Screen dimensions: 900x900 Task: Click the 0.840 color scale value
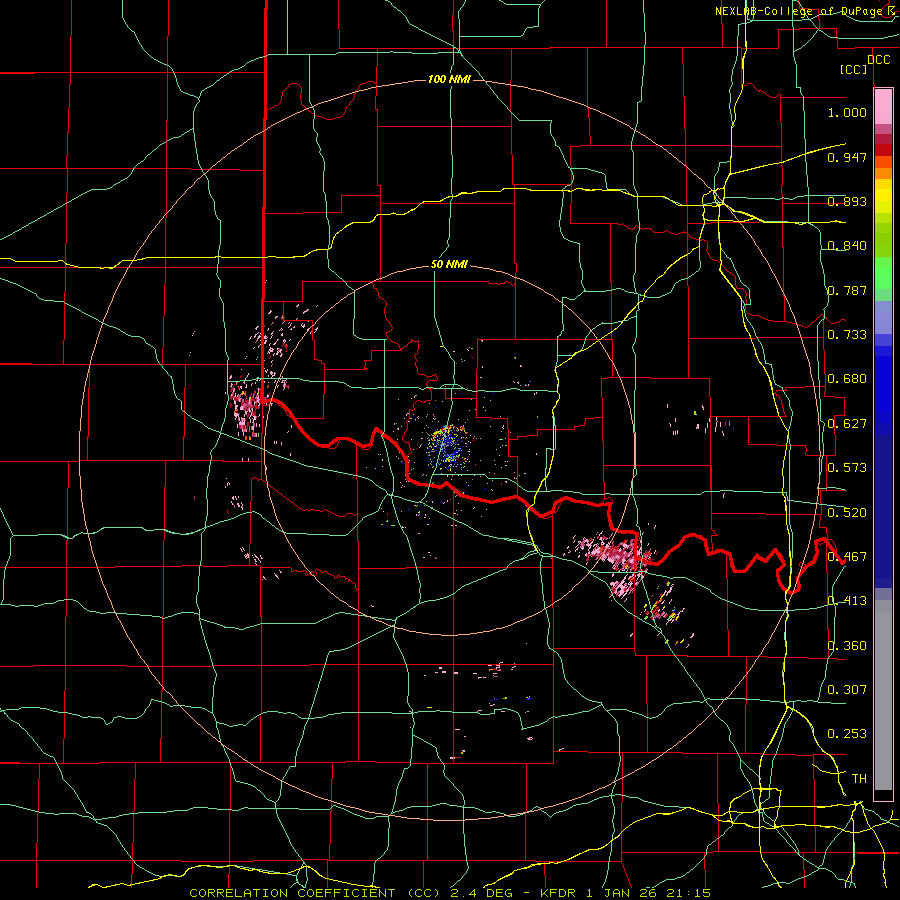847,246
